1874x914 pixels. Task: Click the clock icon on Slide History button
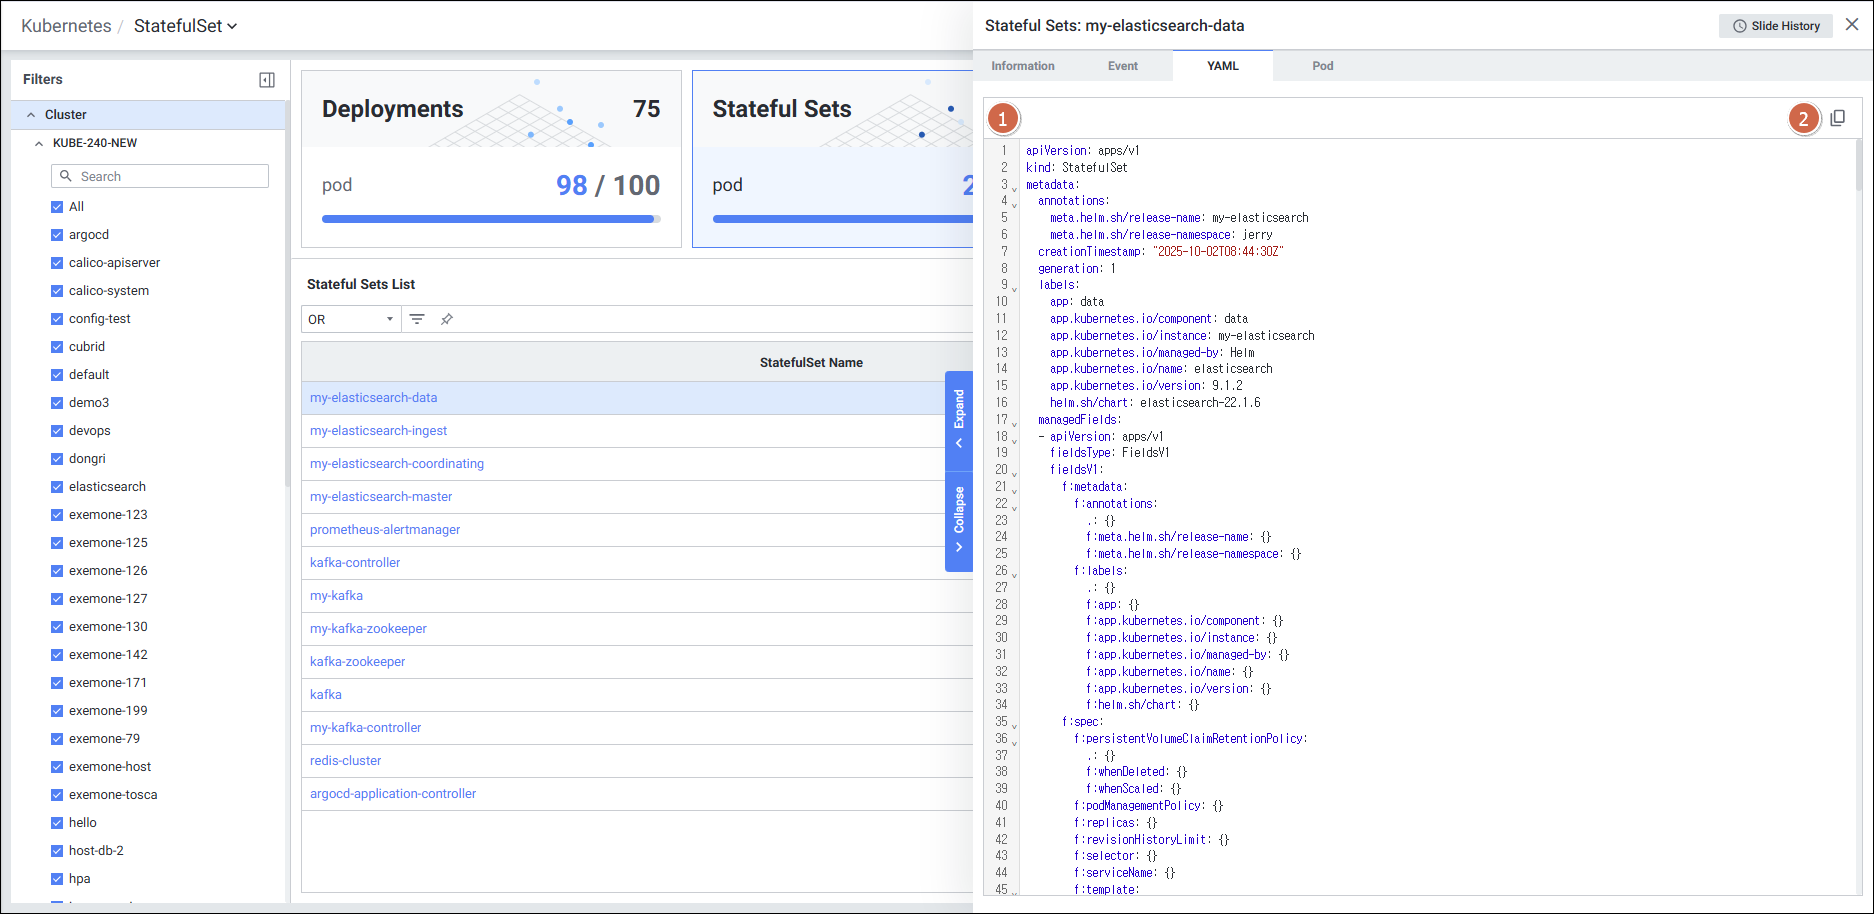(1740, 25)
